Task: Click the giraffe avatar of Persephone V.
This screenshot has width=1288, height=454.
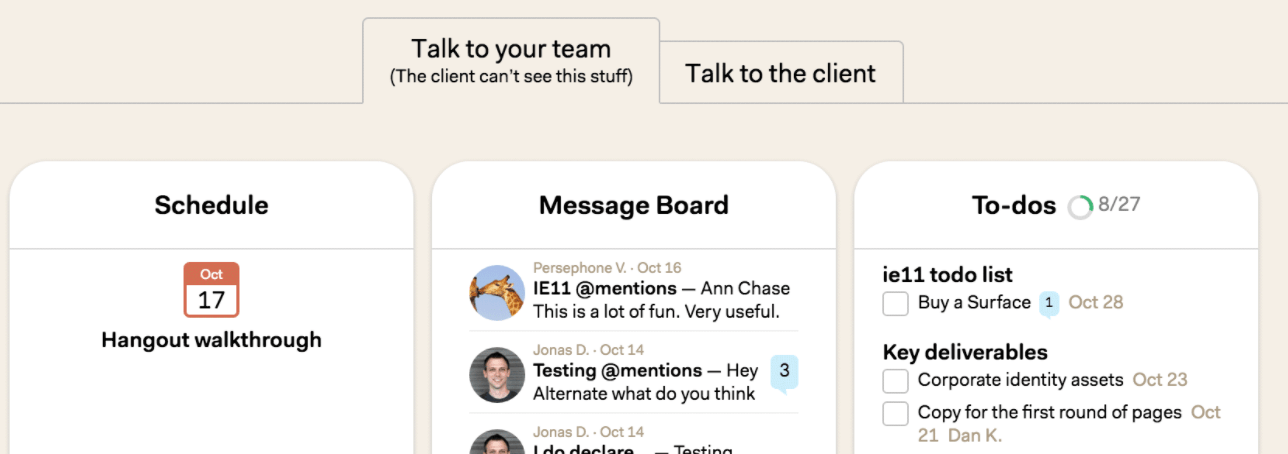Action: (x=497, y=293)
